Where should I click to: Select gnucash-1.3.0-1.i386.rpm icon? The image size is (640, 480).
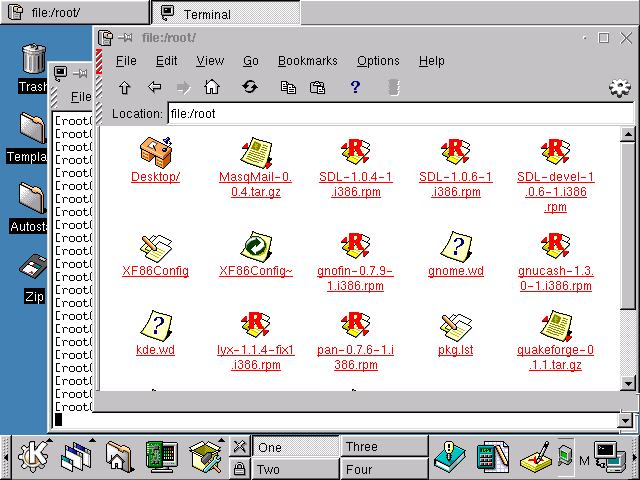pyautogui.click(x=556, y=246)
